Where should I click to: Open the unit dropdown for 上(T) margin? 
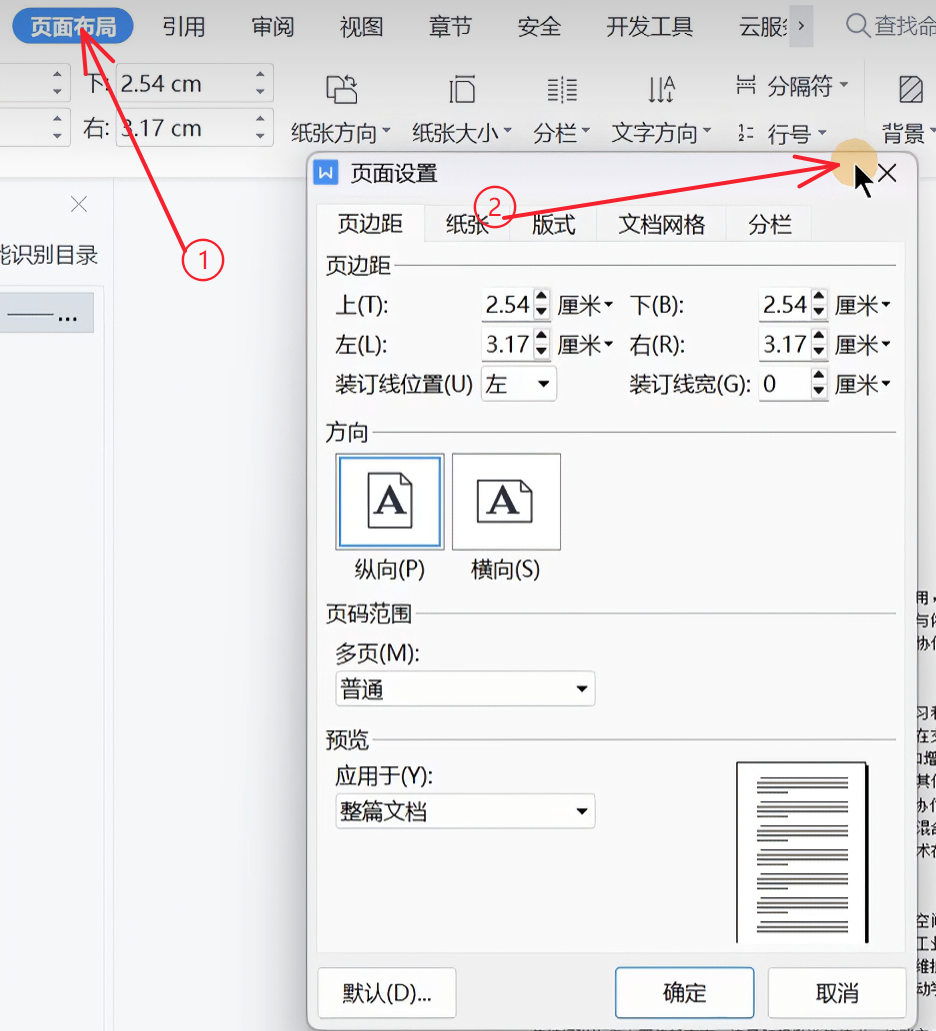point(586,305)
